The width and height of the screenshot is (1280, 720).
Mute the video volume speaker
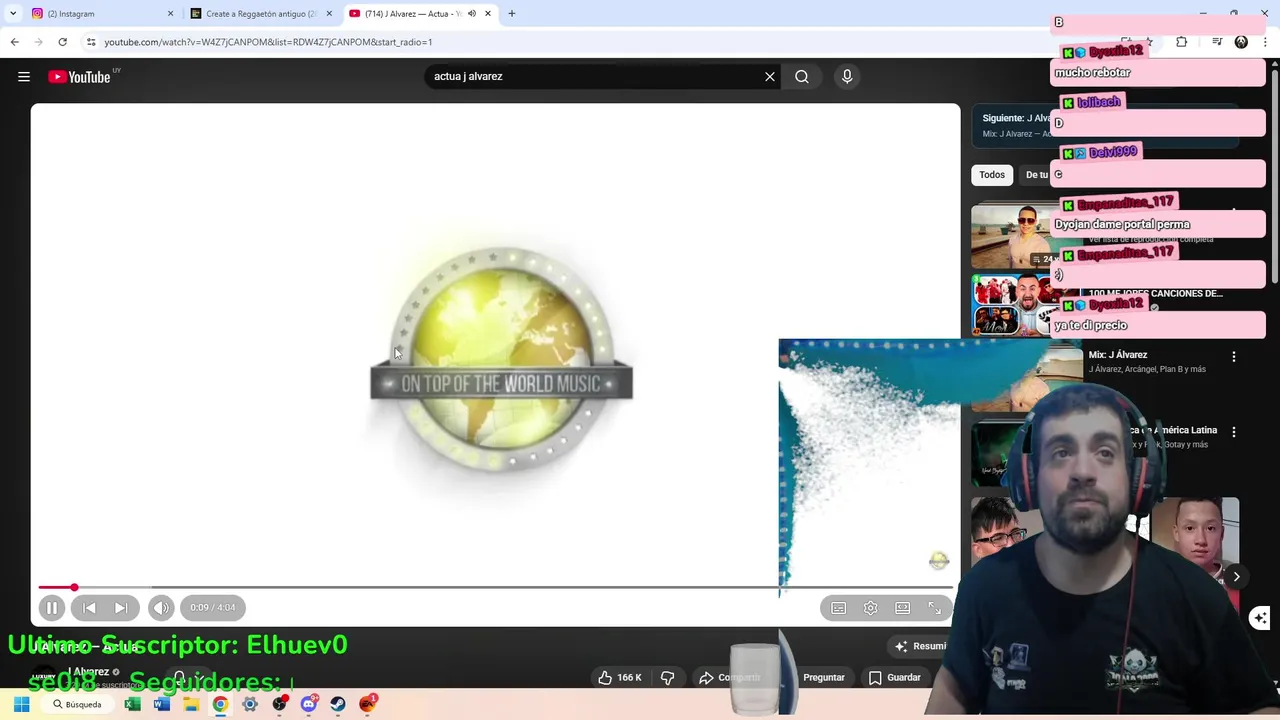[161, 607]
